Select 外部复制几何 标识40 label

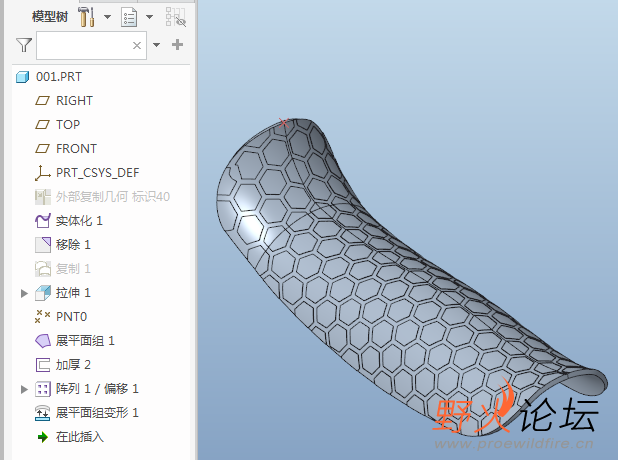tap(113, 197)
